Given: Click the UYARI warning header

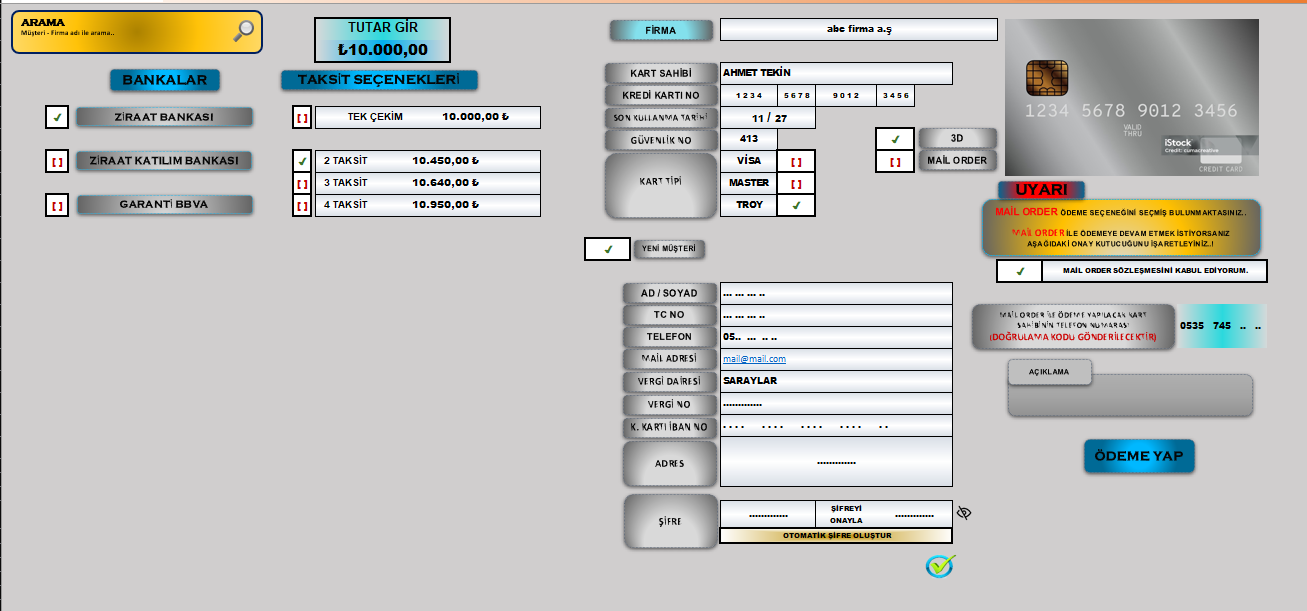Looking at the screenshot, I should click(x=1041, y=189).
